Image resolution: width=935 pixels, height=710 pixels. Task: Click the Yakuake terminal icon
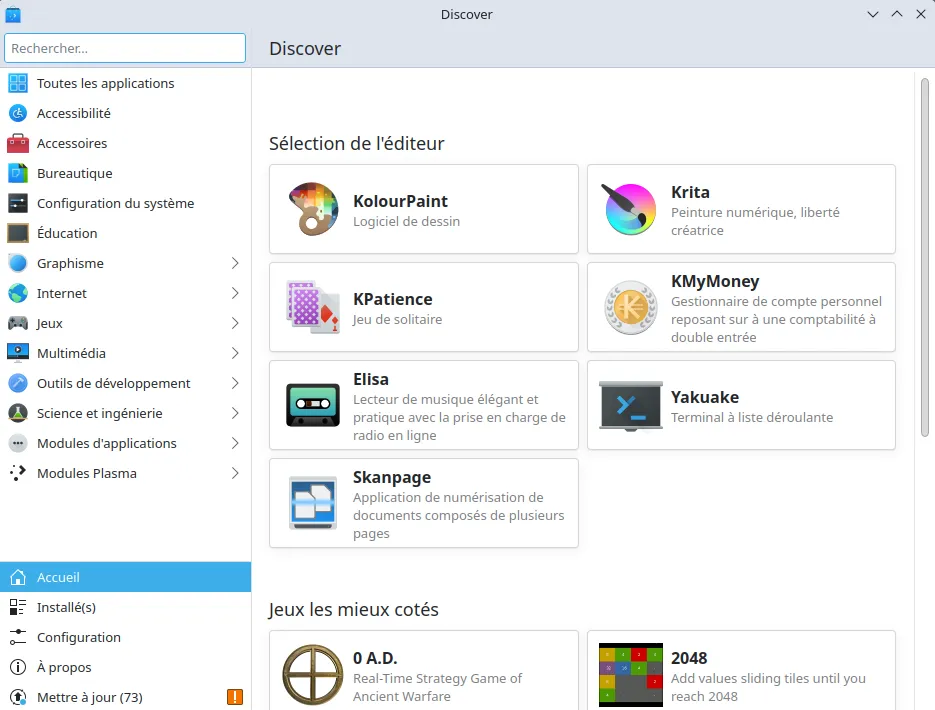coord(630,405)
